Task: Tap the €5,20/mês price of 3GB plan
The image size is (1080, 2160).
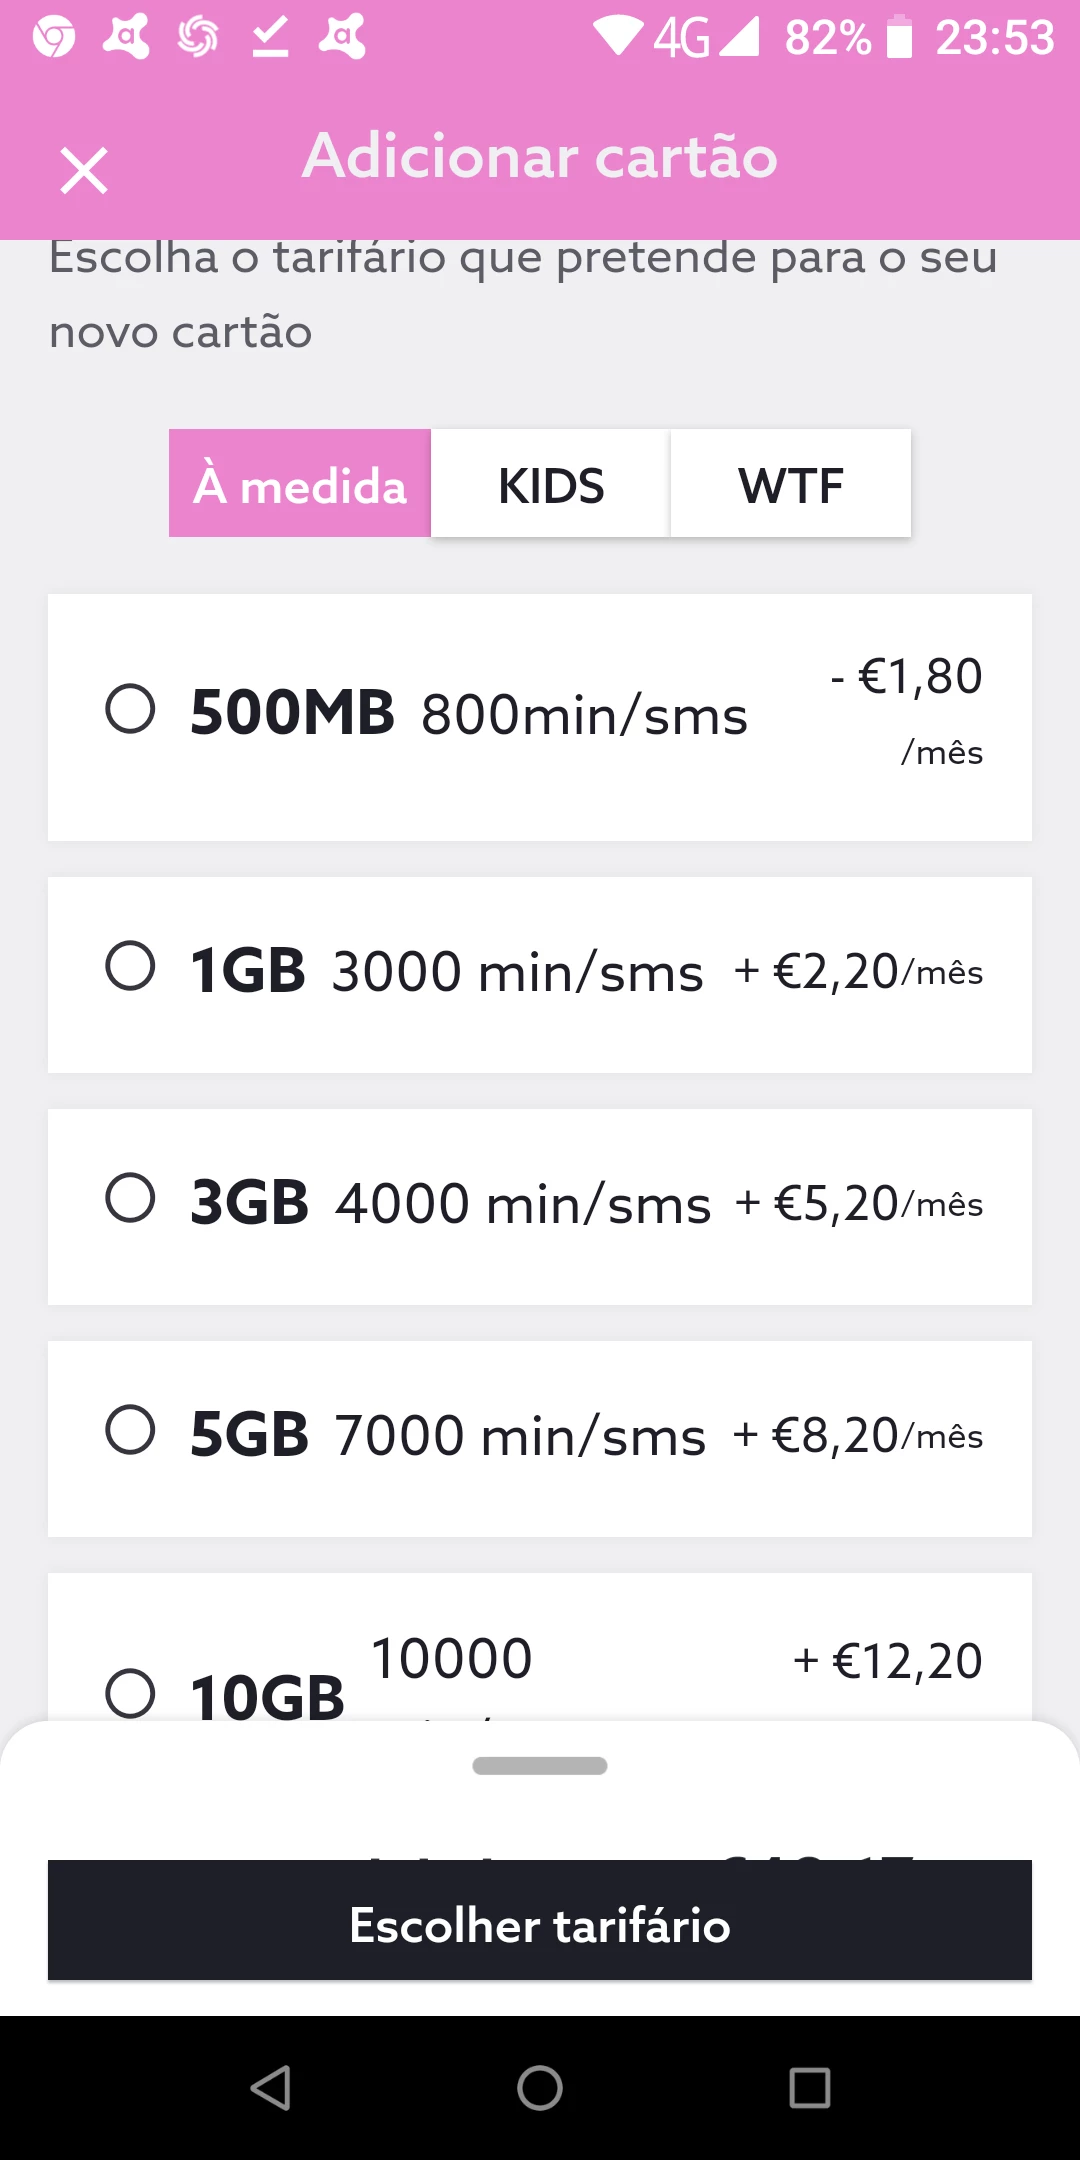Action: (860, 1204)
